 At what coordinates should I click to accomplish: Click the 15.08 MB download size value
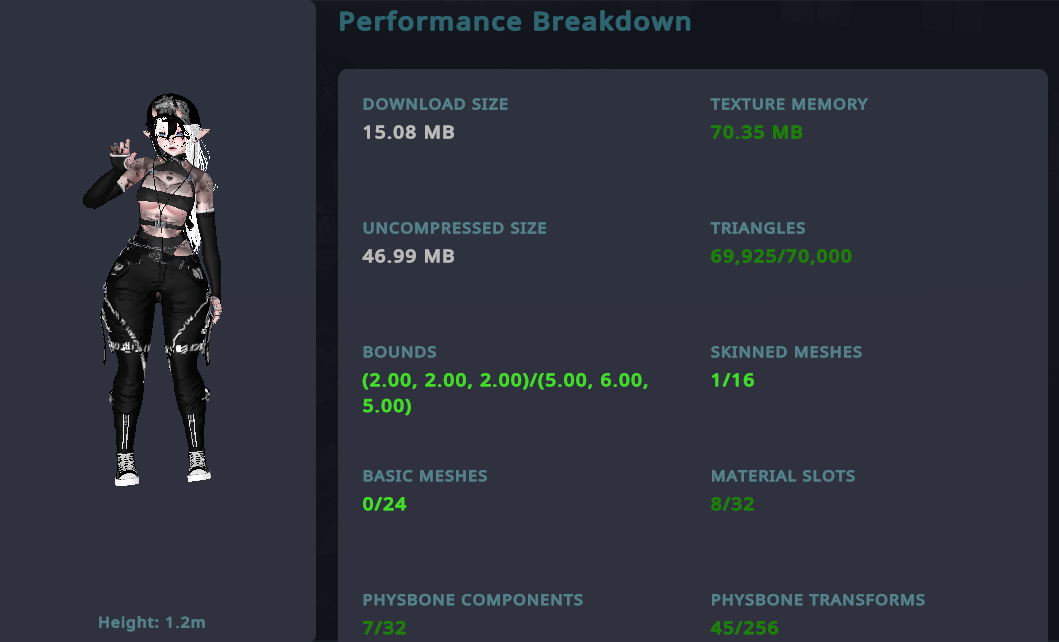(408, 132)
